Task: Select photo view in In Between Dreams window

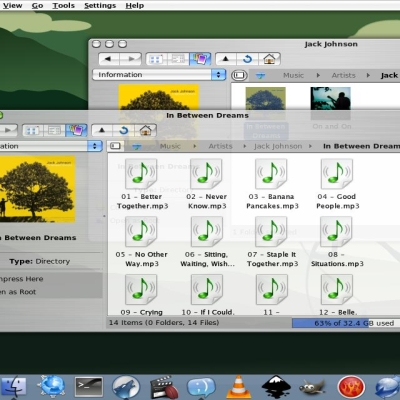Action: coord(76,130)
